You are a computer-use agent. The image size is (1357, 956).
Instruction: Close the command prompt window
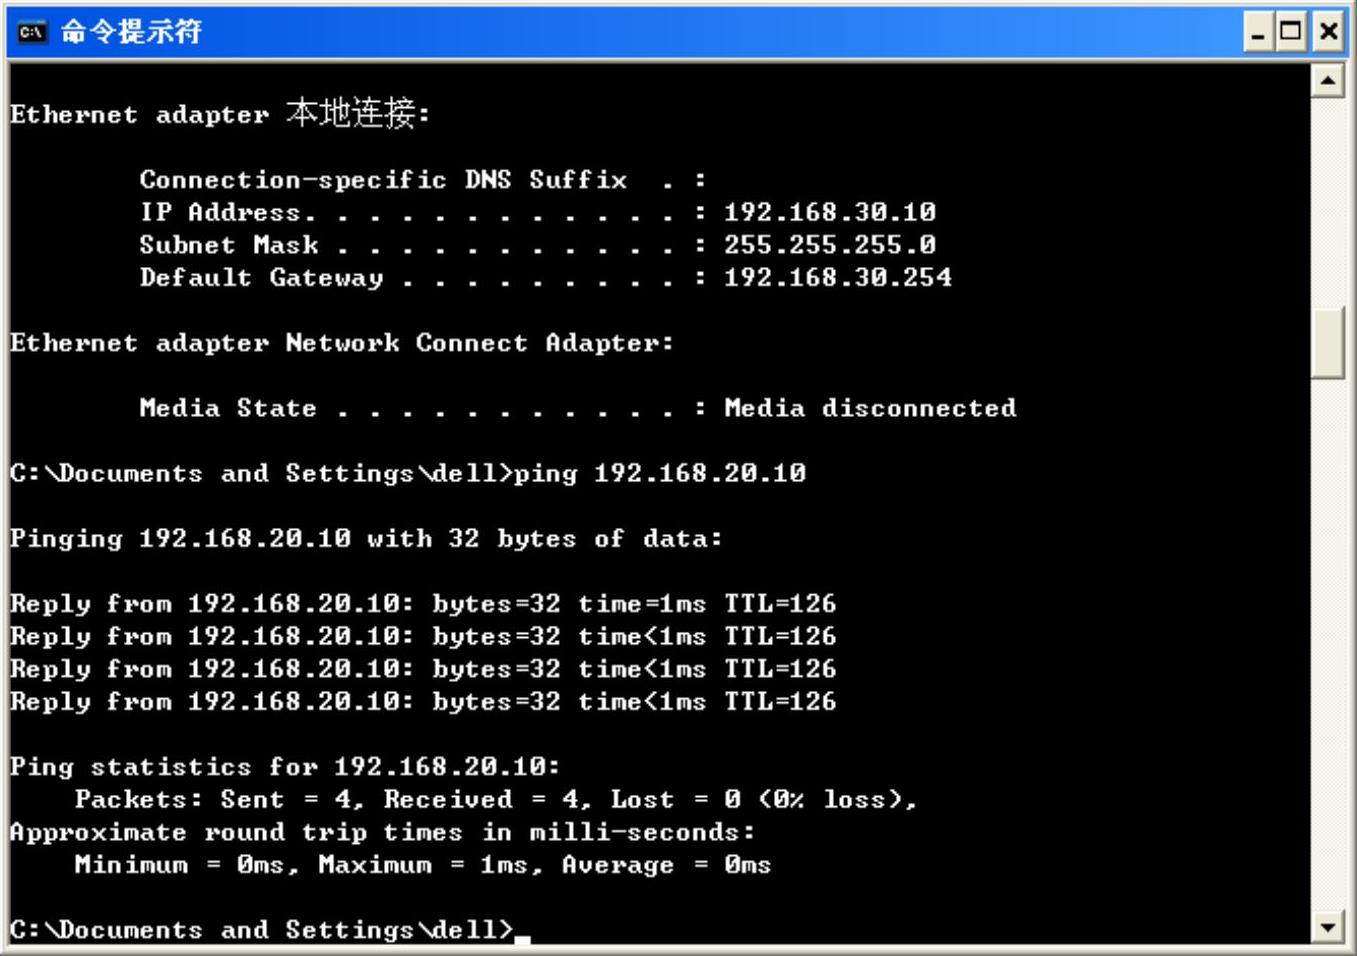point(1328,32)
